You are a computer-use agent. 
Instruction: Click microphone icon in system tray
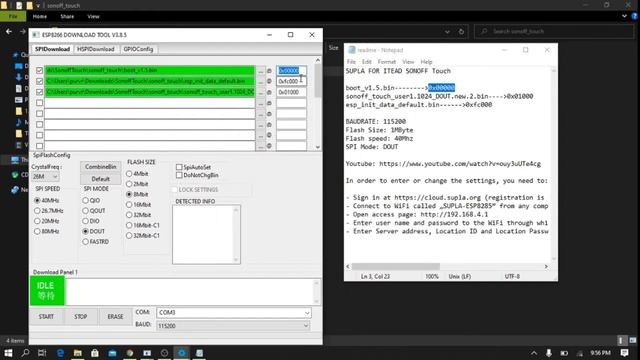point(549,353)
